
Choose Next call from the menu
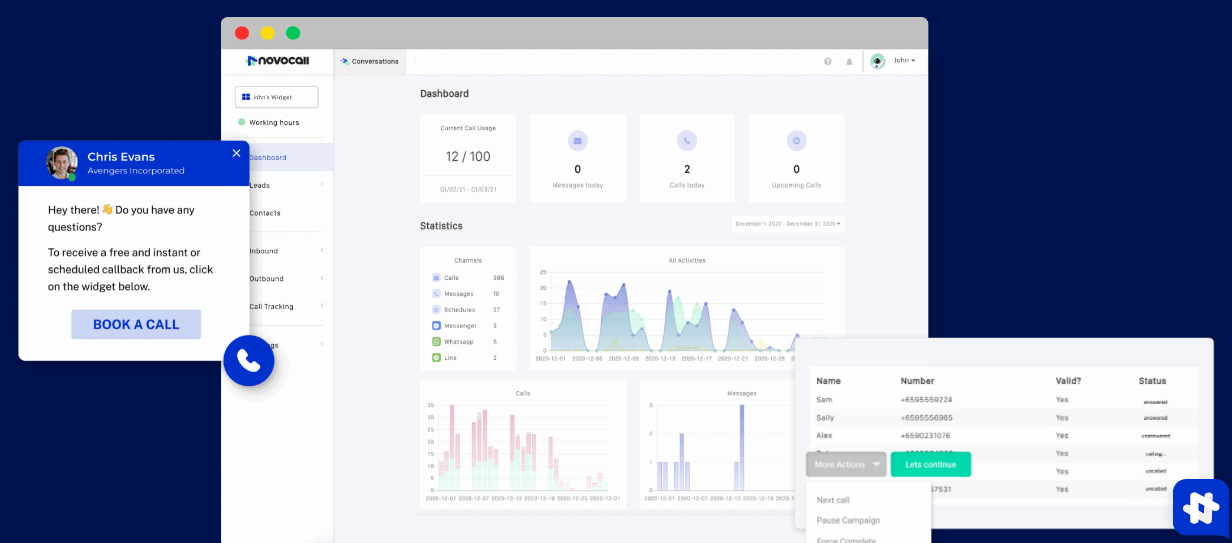coord(833,500)
